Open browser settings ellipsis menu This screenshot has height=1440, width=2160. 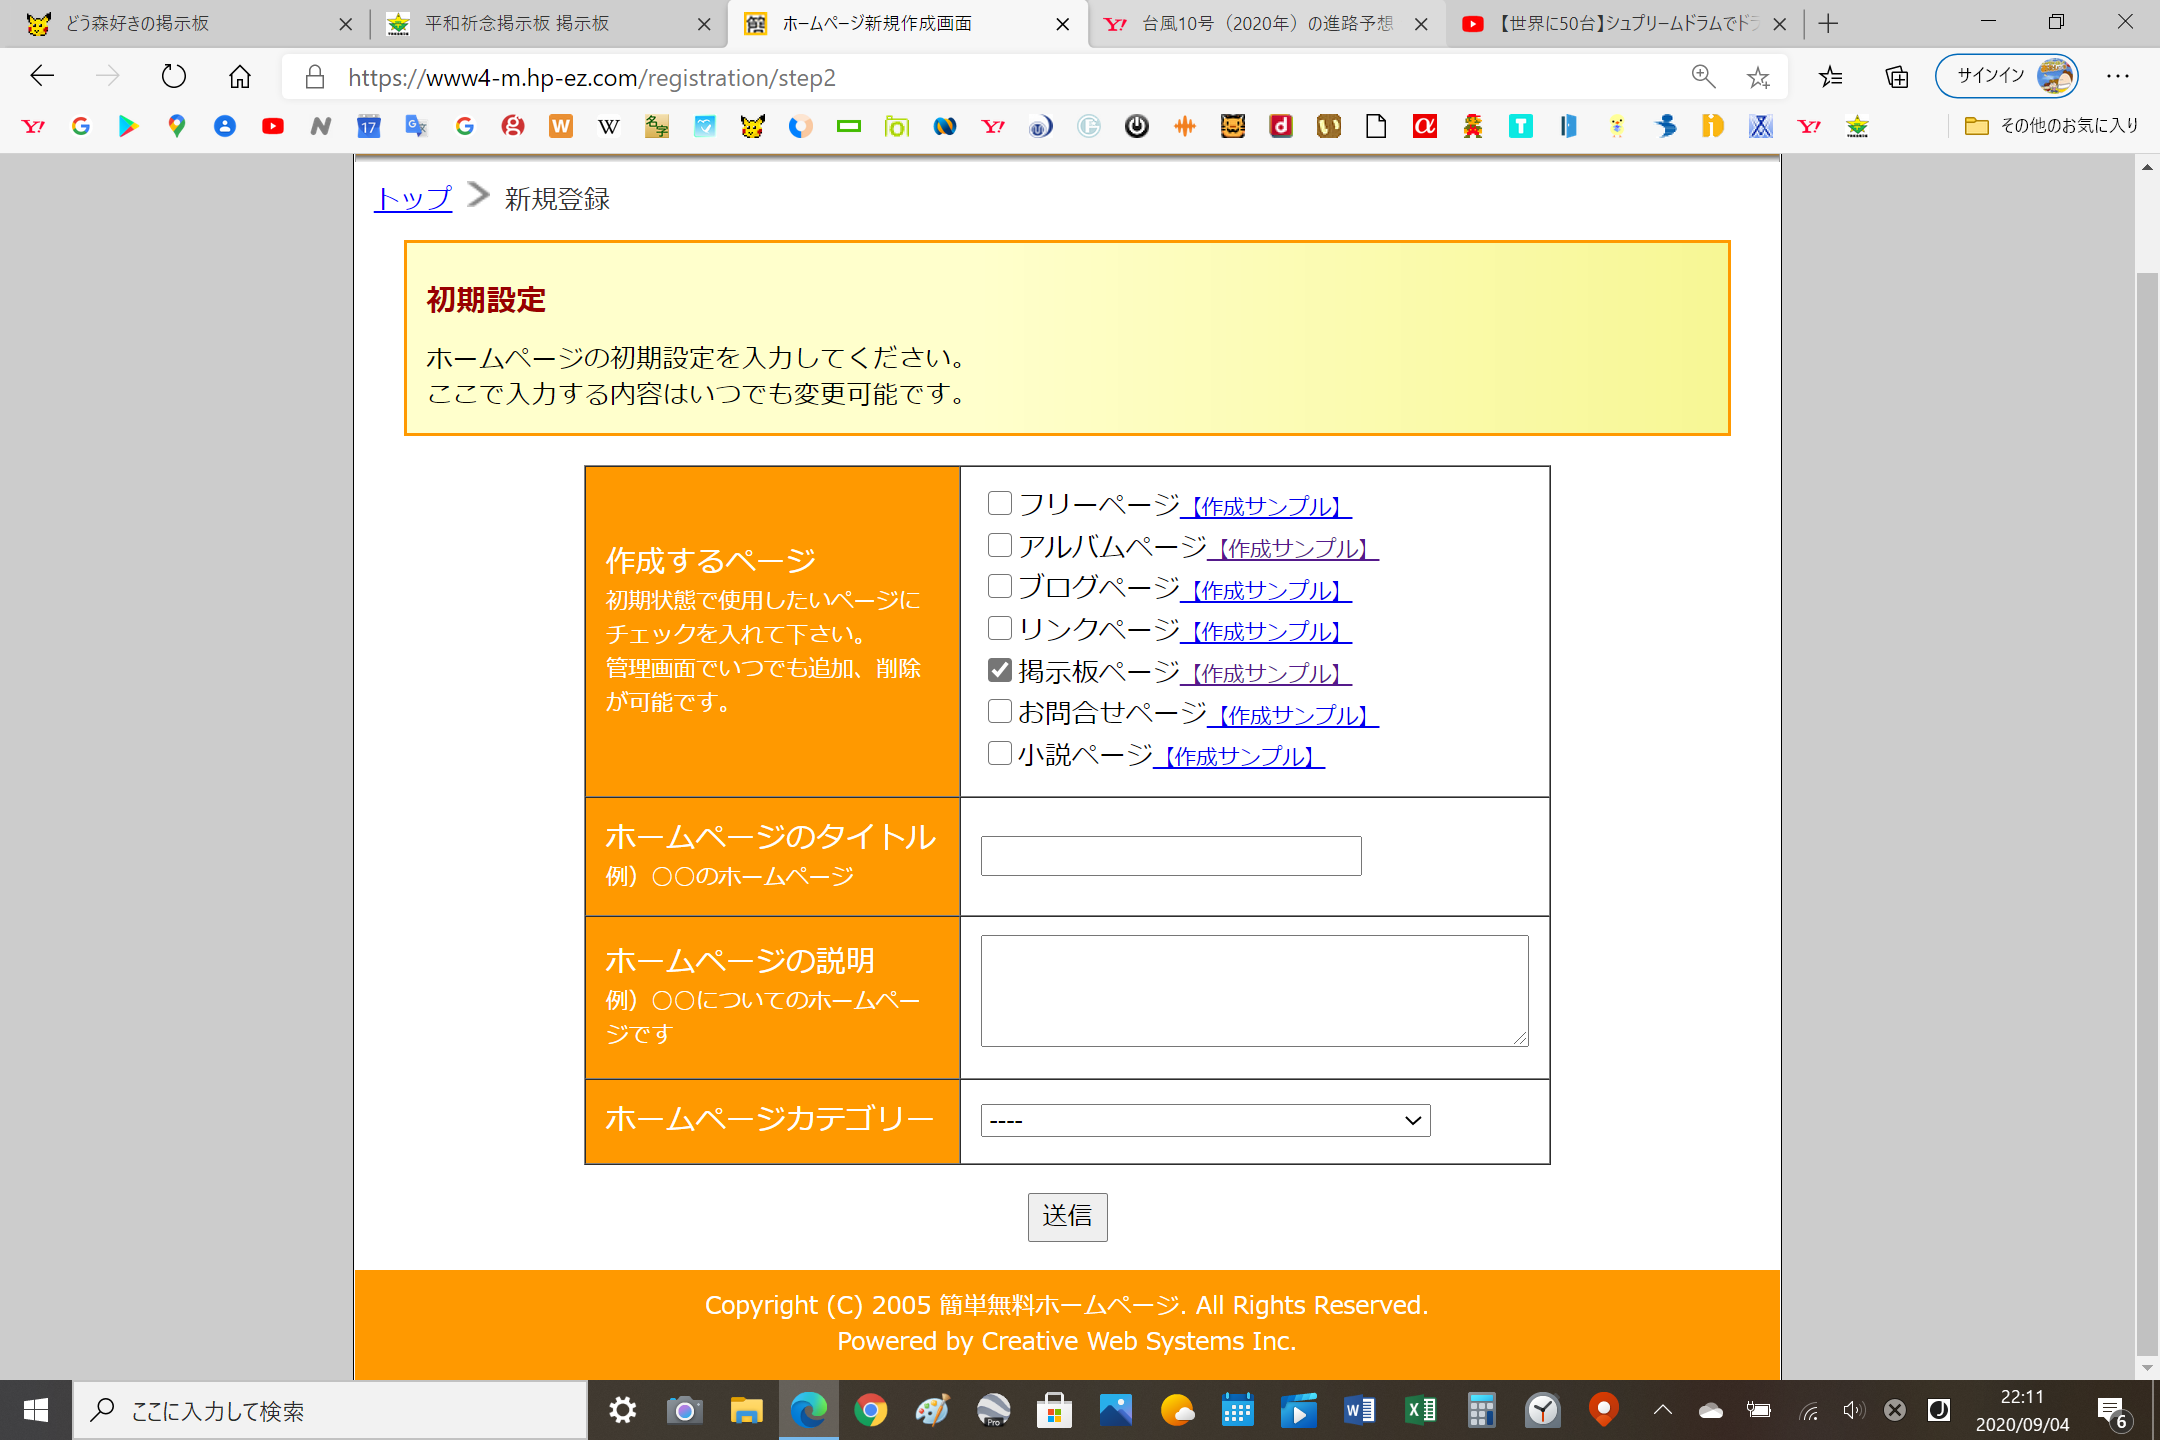pyautogui.click(x=2117, y=76)
